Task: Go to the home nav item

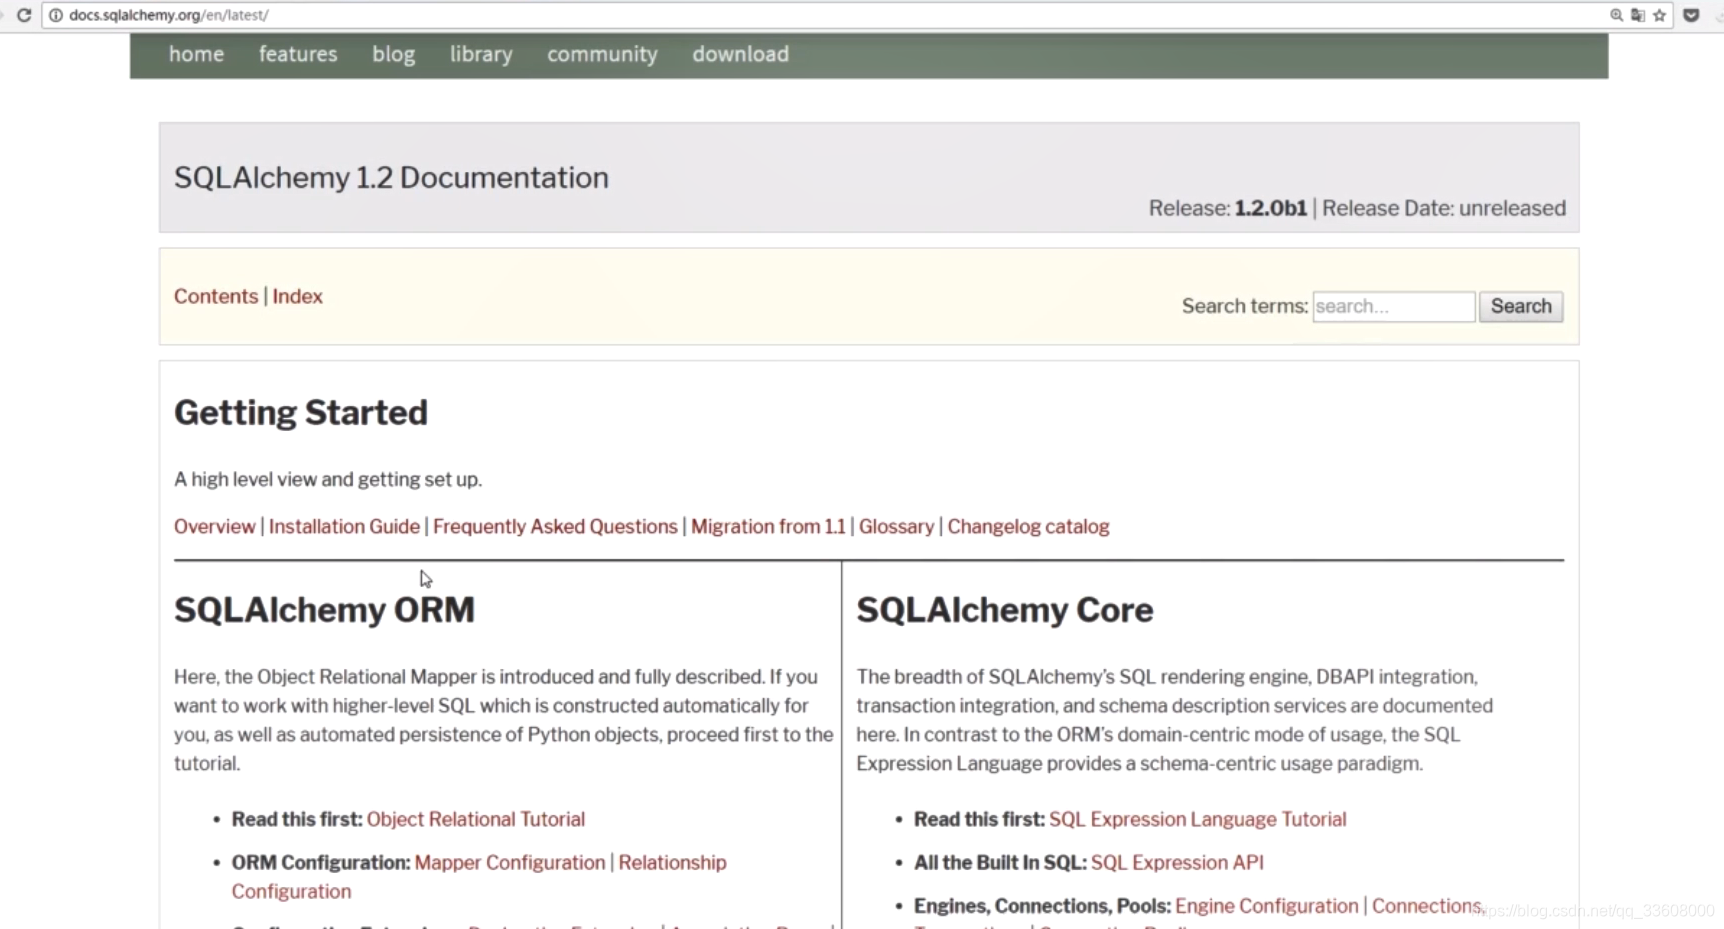Action: pos(196,54)
